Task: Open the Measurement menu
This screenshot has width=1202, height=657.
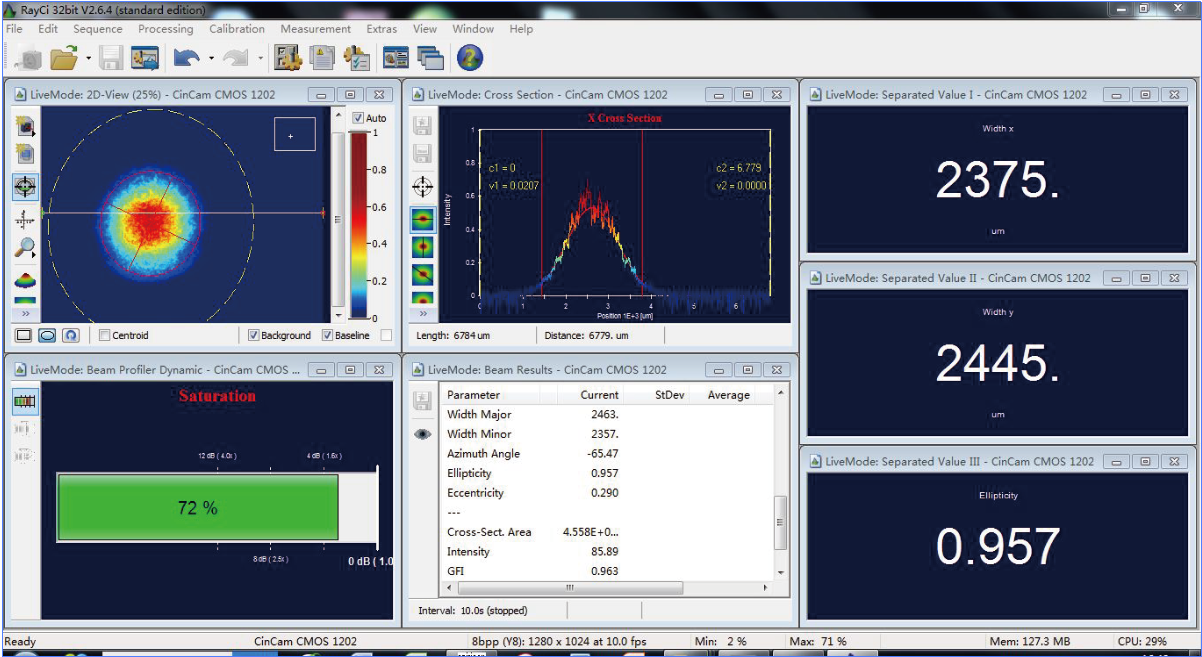Action: click(315, 29)
